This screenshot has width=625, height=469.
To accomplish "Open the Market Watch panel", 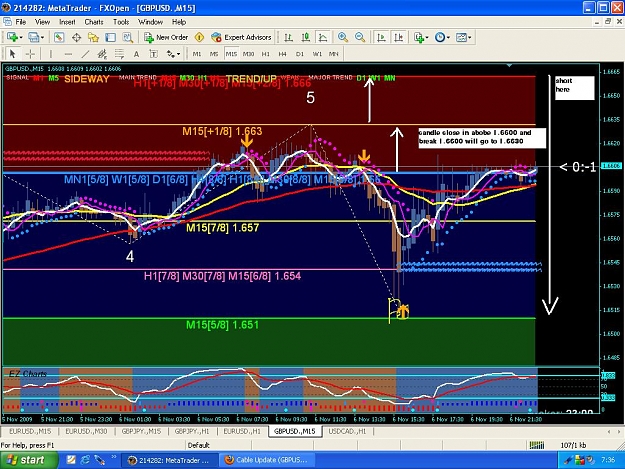I will (59, 37).
